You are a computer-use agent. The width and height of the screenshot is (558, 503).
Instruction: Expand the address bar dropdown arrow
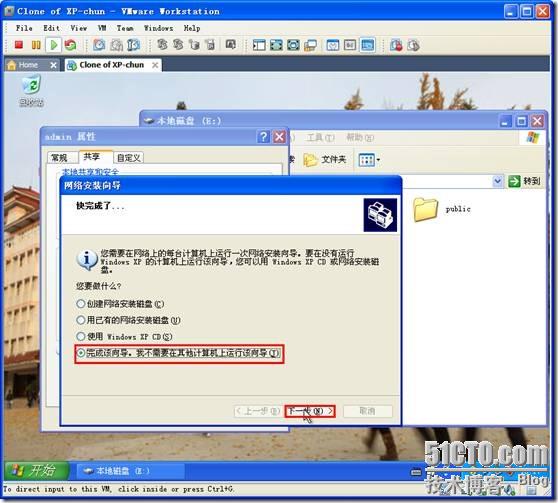pyautogui.click(x=498, y=181)
